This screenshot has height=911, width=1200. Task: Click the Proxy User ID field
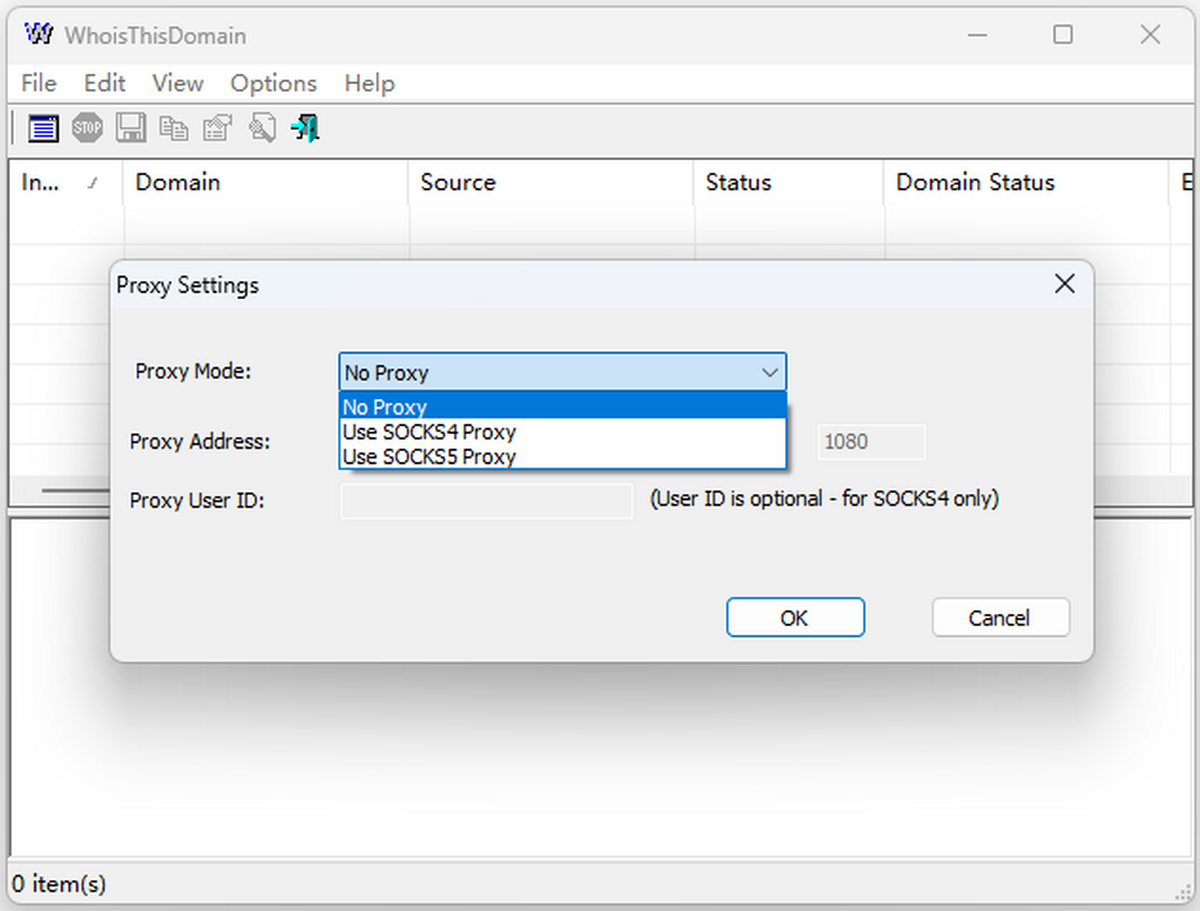(486, 501)
